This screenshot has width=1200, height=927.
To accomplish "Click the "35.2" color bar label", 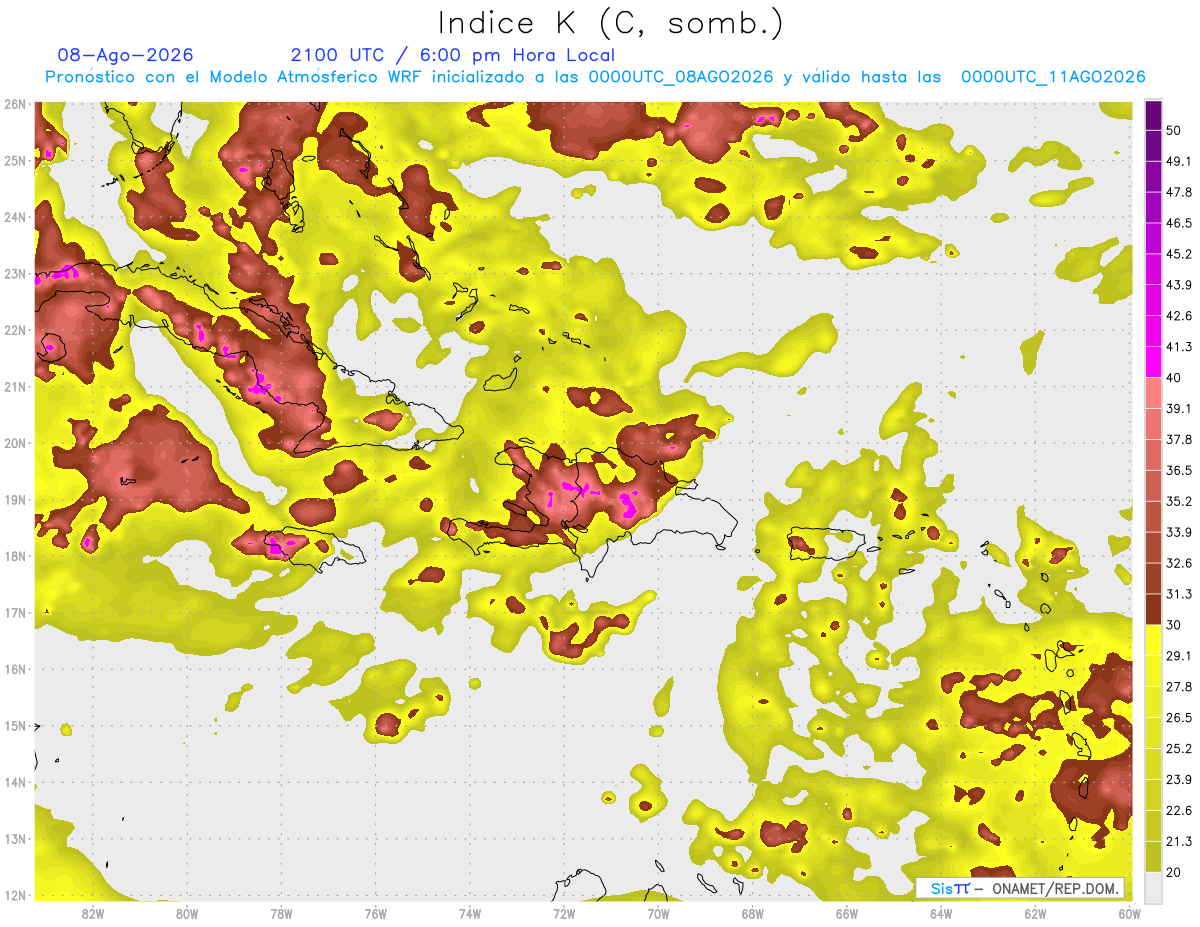I will pyautogui.click(x=1179, y=501).
